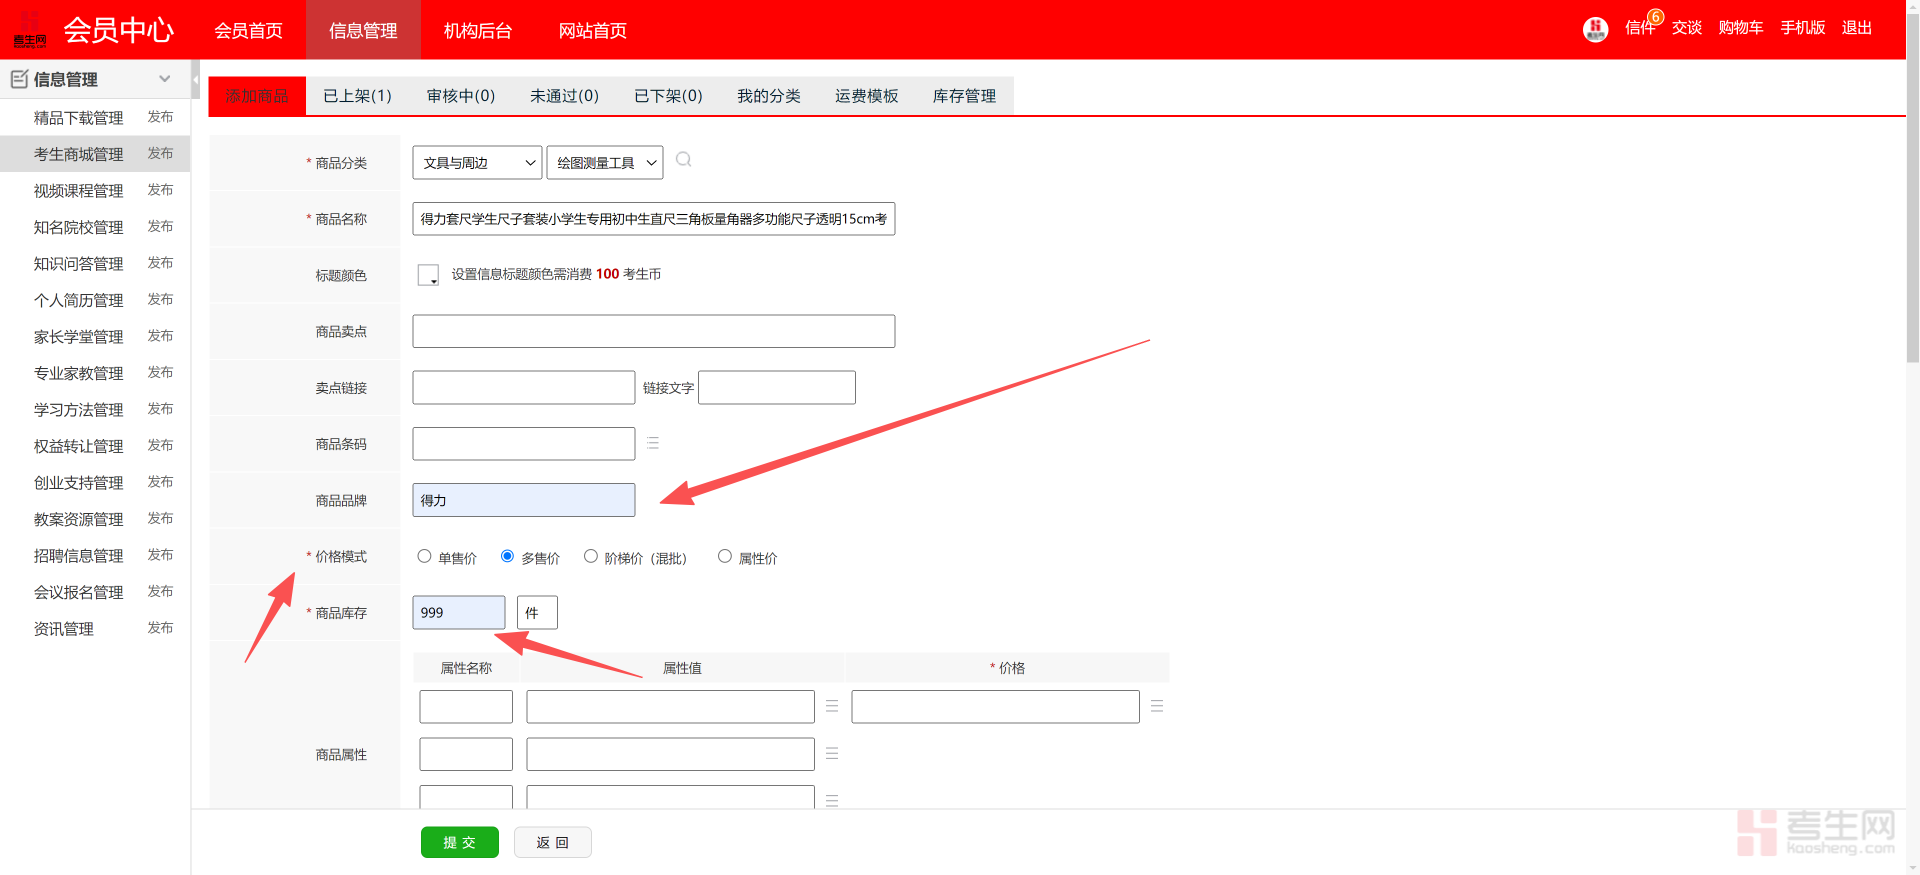Open the 标题颜色 color picker swatch

point(428,275)
